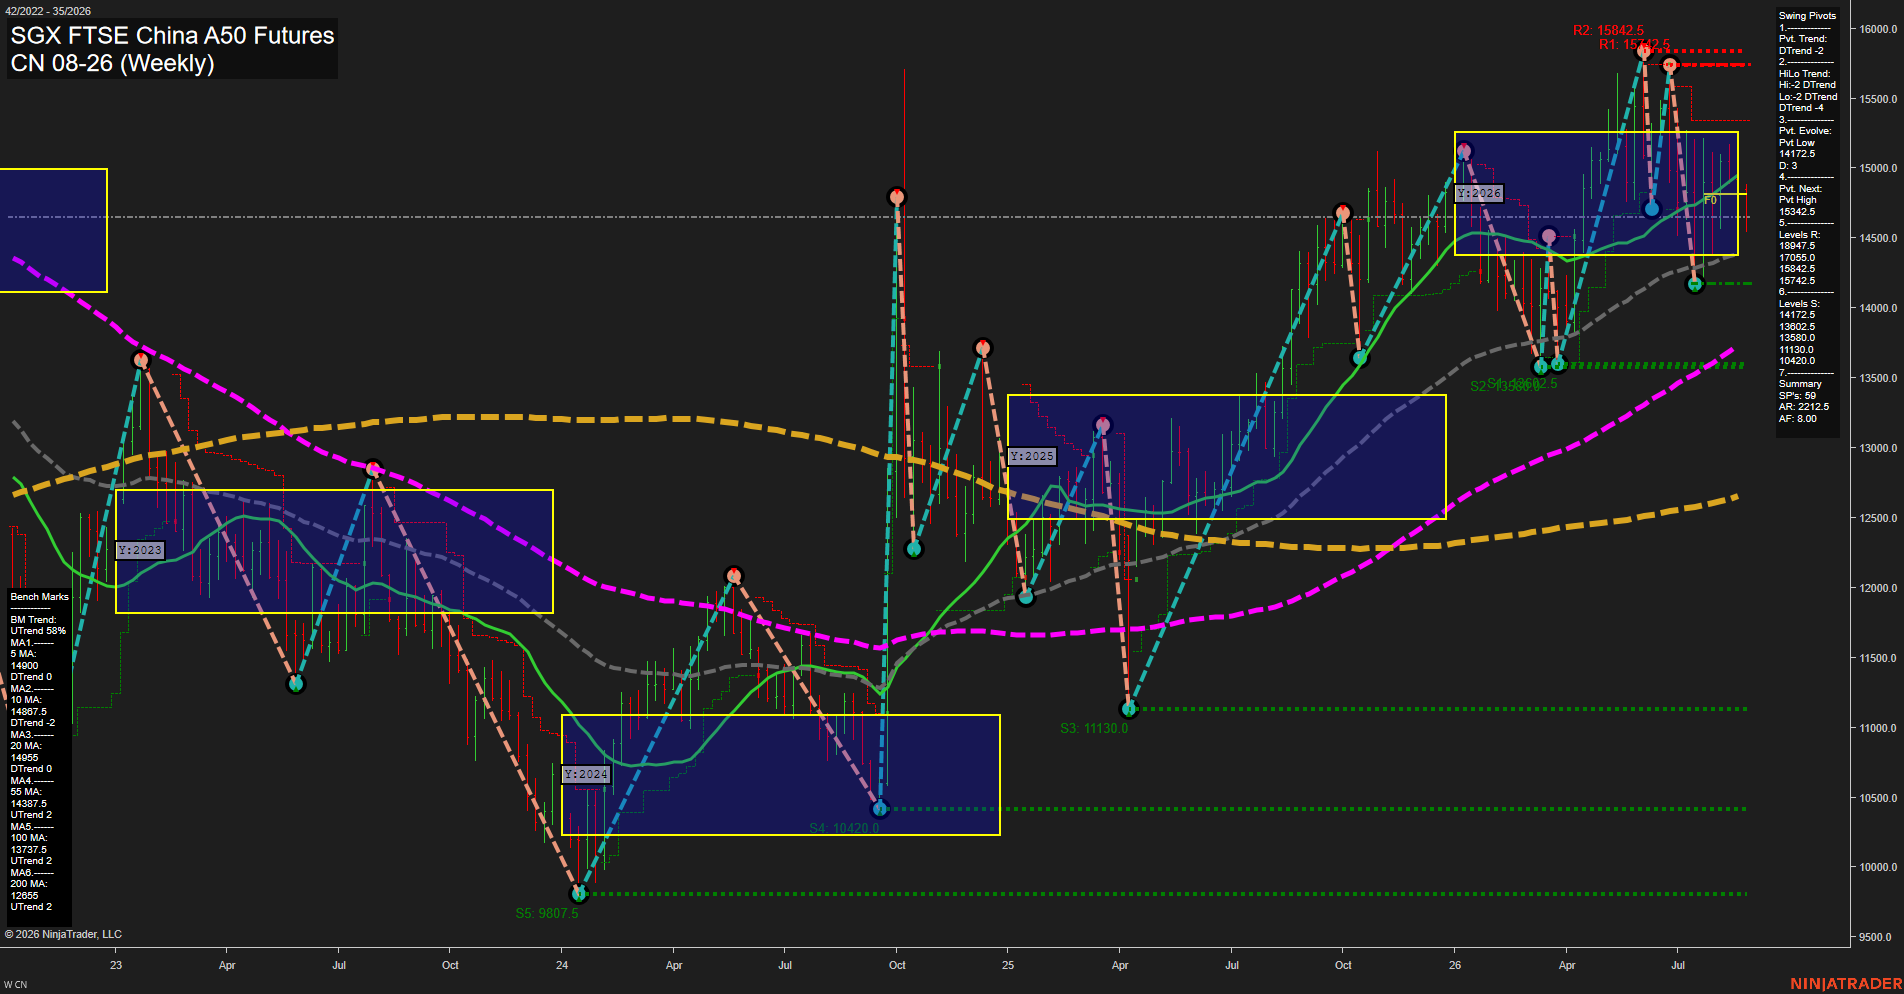Click the W CN chart interval label
Viewport: 1904px width, 994px height.
(15, 985)
